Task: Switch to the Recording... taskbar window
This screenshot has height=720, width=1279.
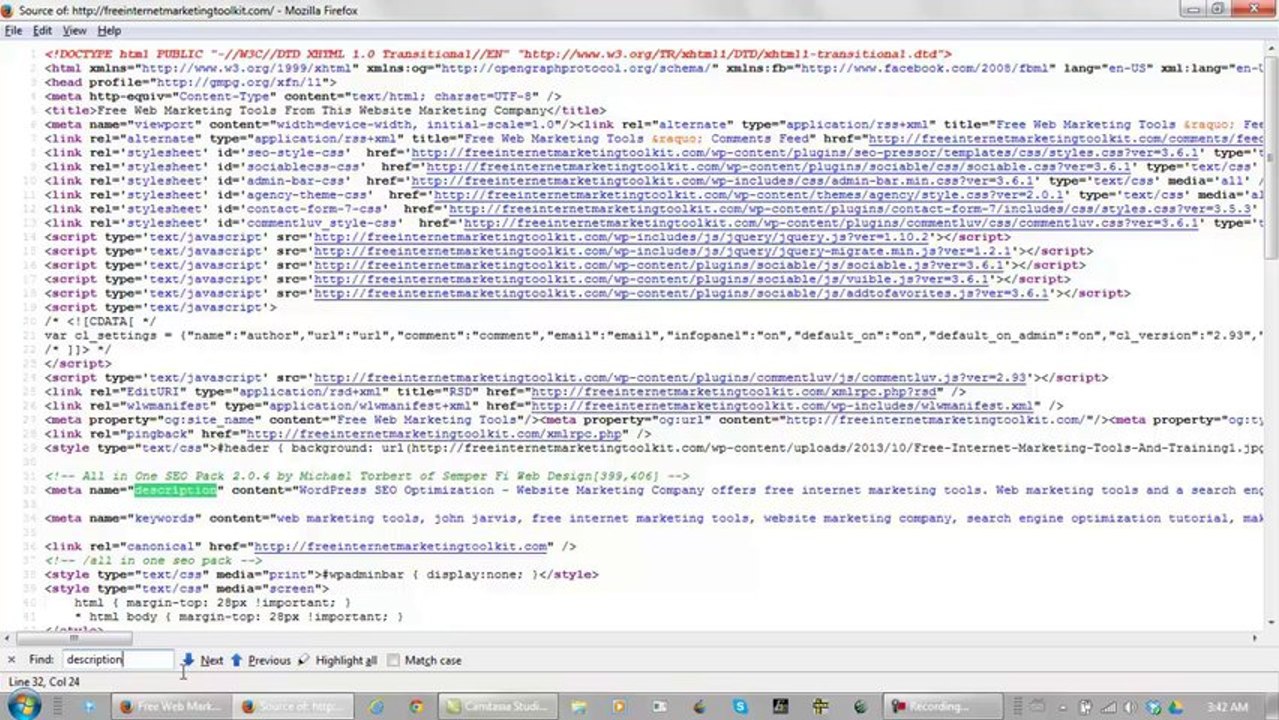Action: 944,706
